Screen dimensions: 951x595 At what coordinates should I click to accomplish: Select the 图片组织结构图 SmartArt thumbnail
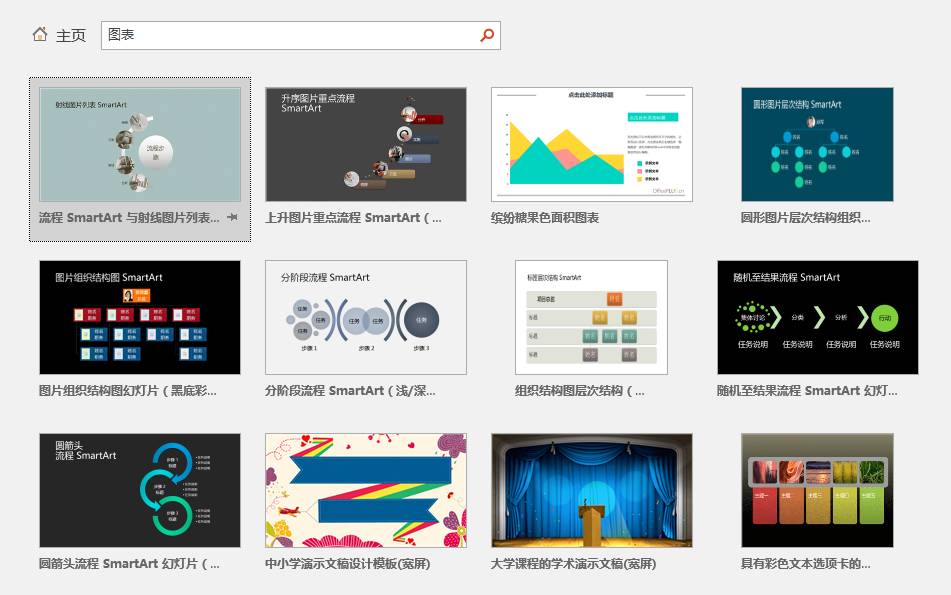(x=140, y=318)
